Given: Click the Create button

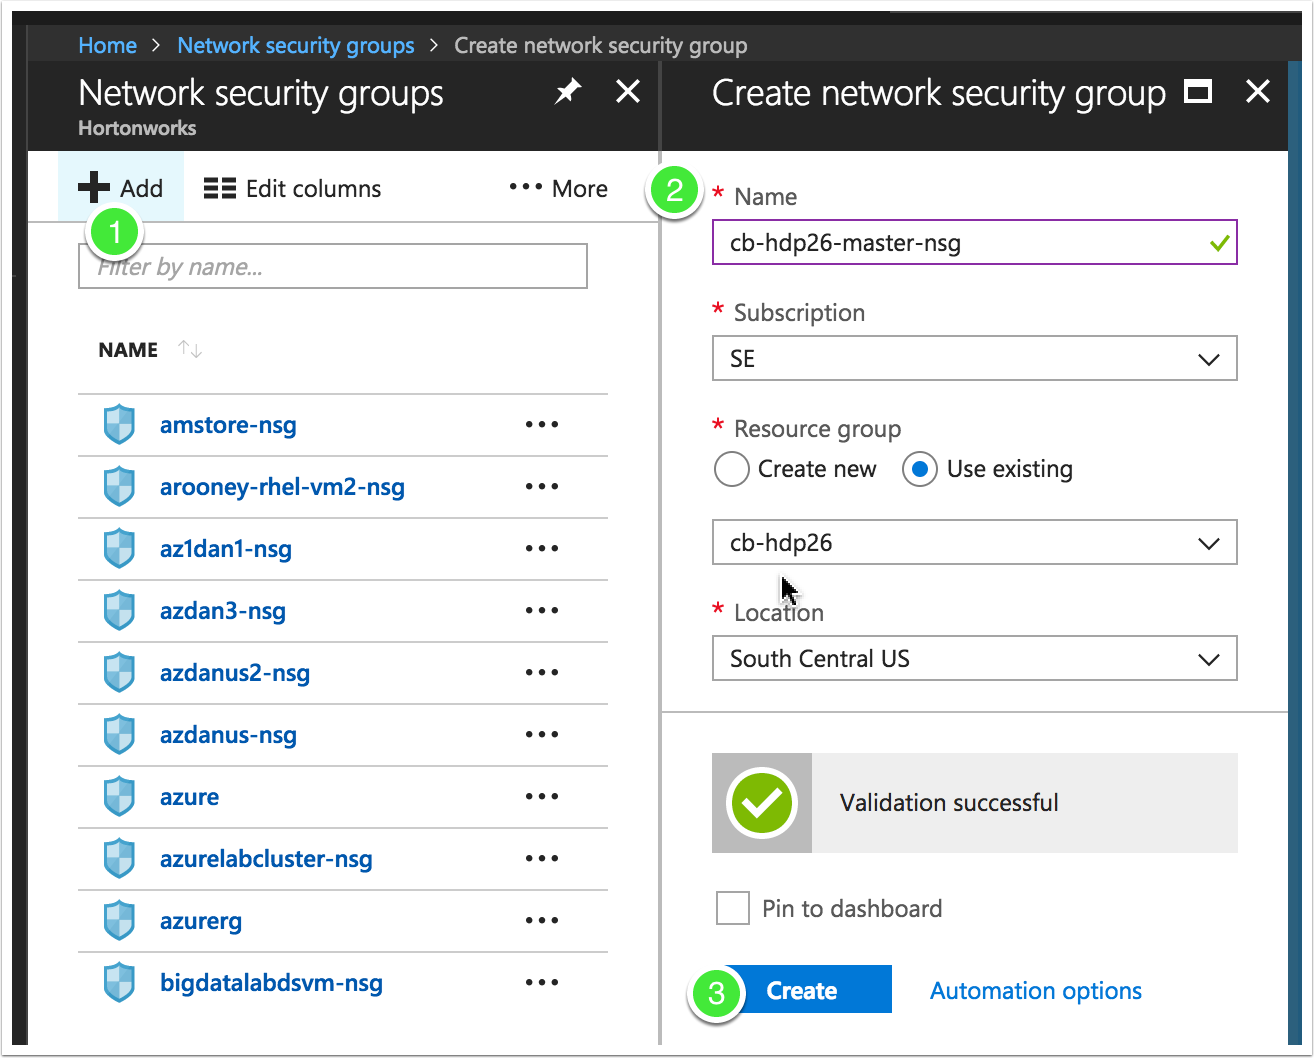Looking at the screenshot, I should point(801,990).
